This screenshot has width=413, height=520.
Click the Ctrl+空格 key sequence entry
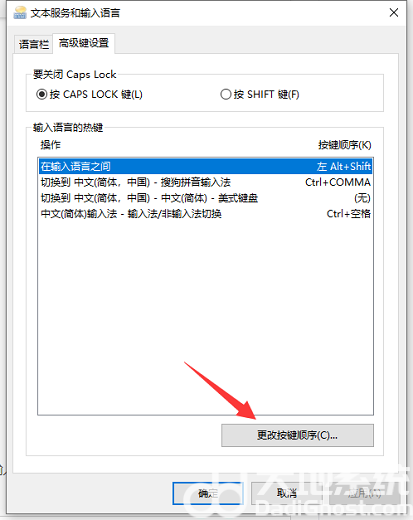tap(348, 214)
